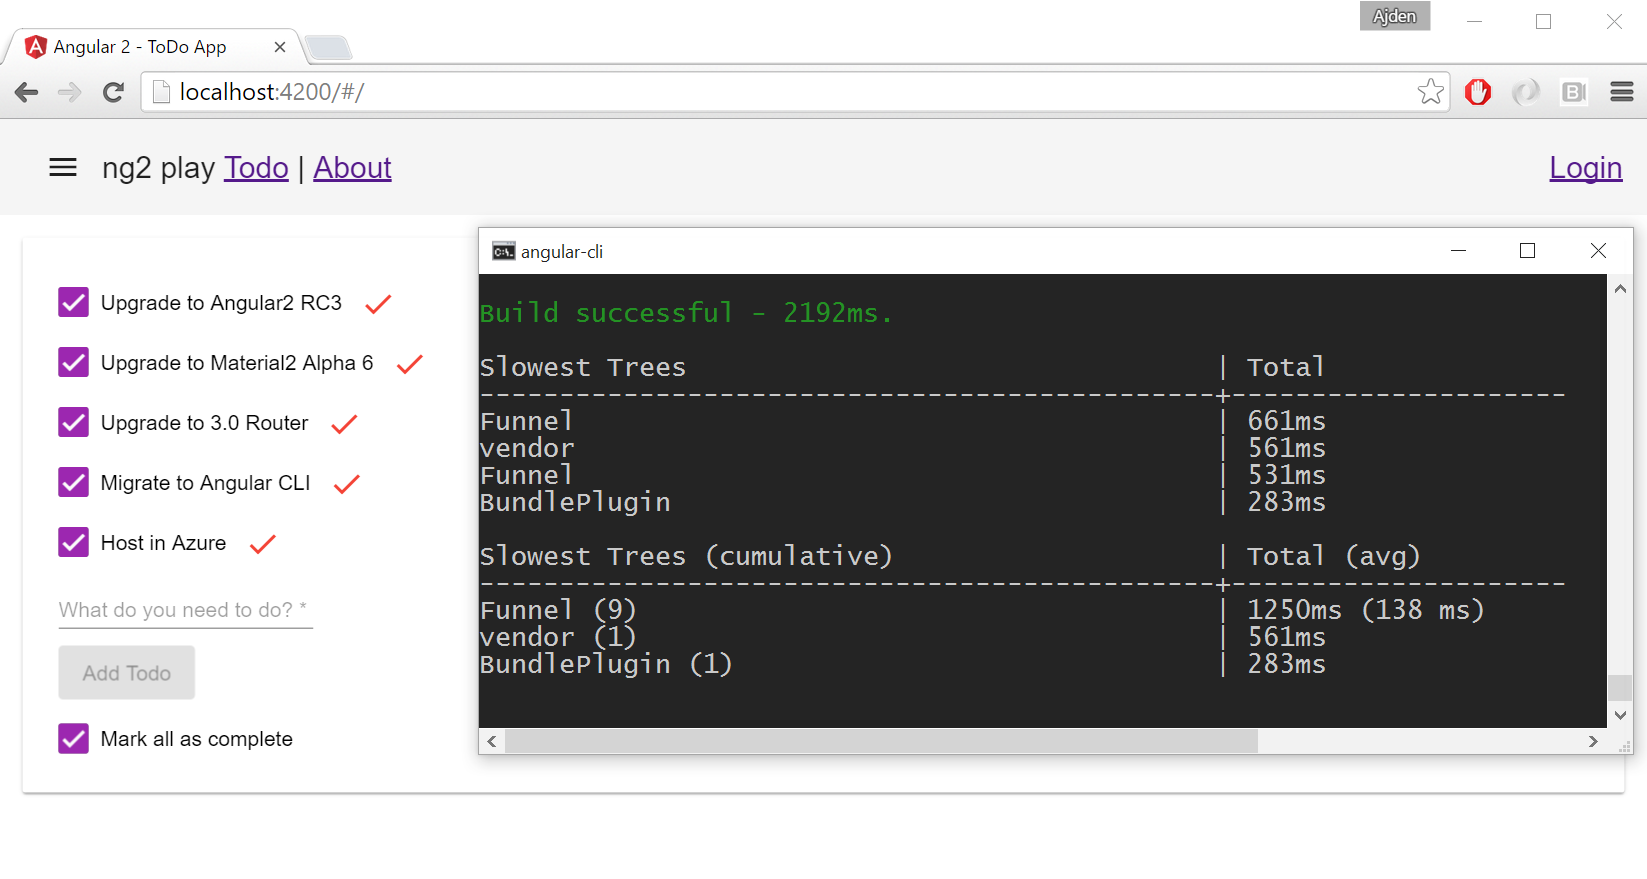Uncheck Upgrade to Material2 Alpha 6

coord(74,362)
